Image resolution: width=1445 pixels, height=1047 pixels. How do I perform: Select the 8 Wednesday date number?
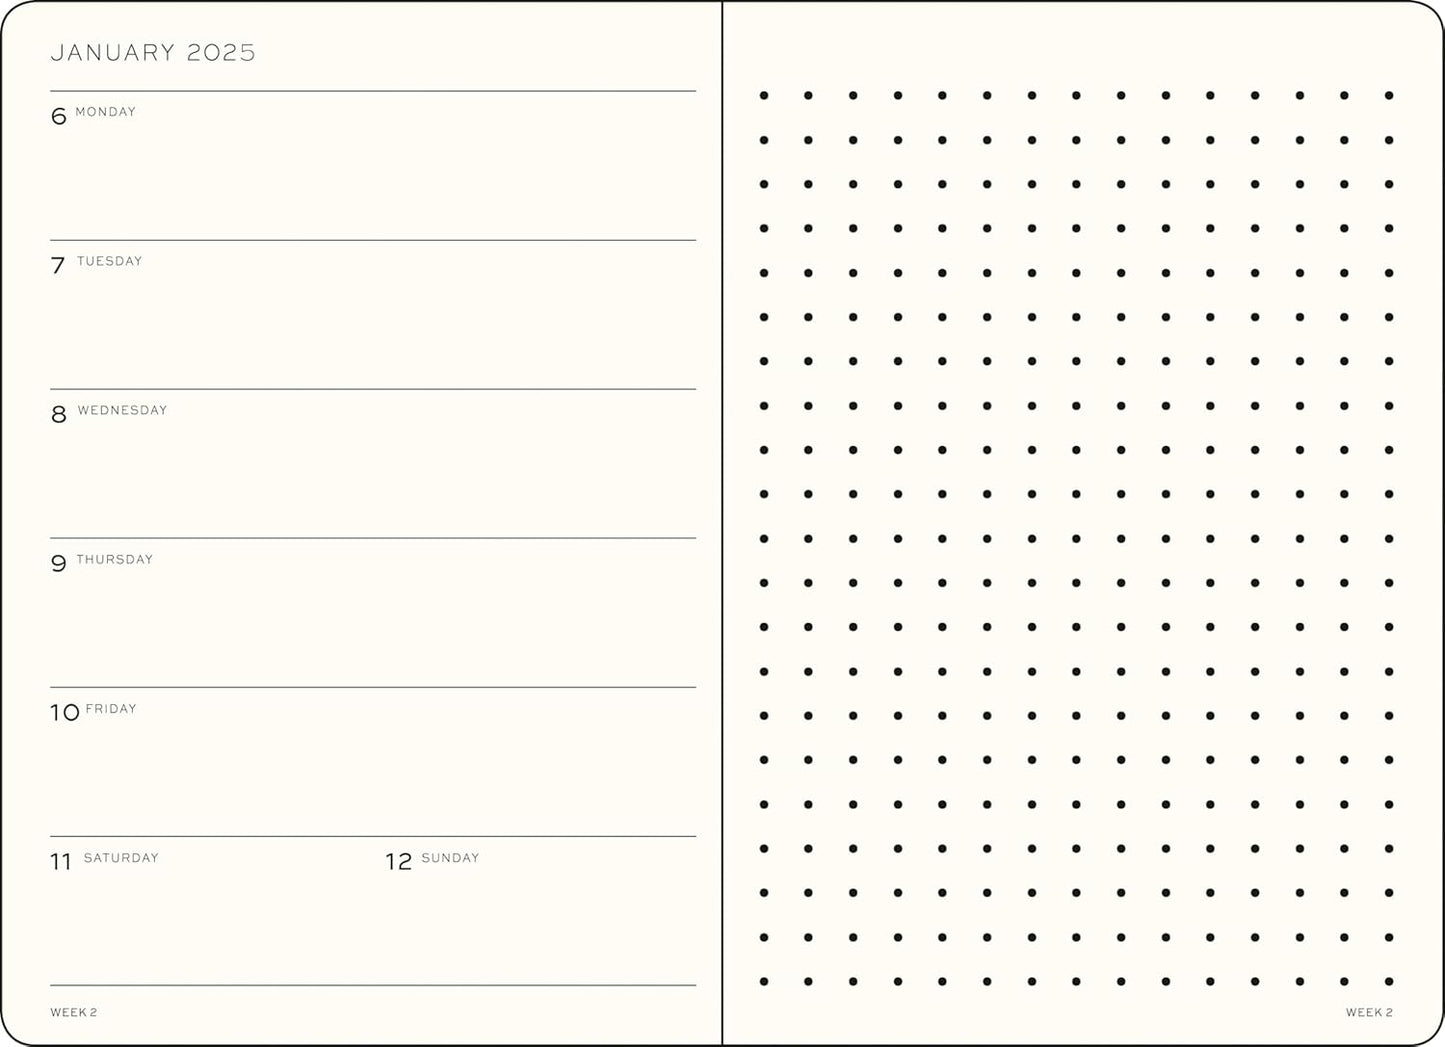click(59, 415)
